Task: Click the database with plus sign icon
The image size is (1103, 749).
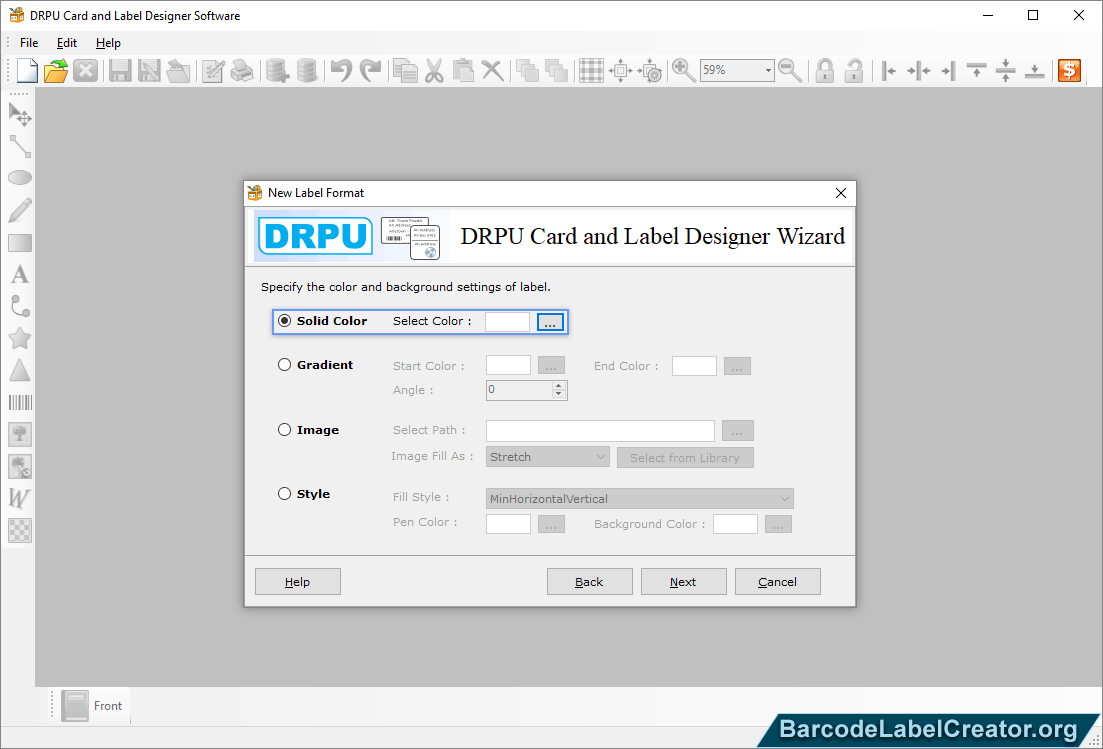Action: pos(277,70)
